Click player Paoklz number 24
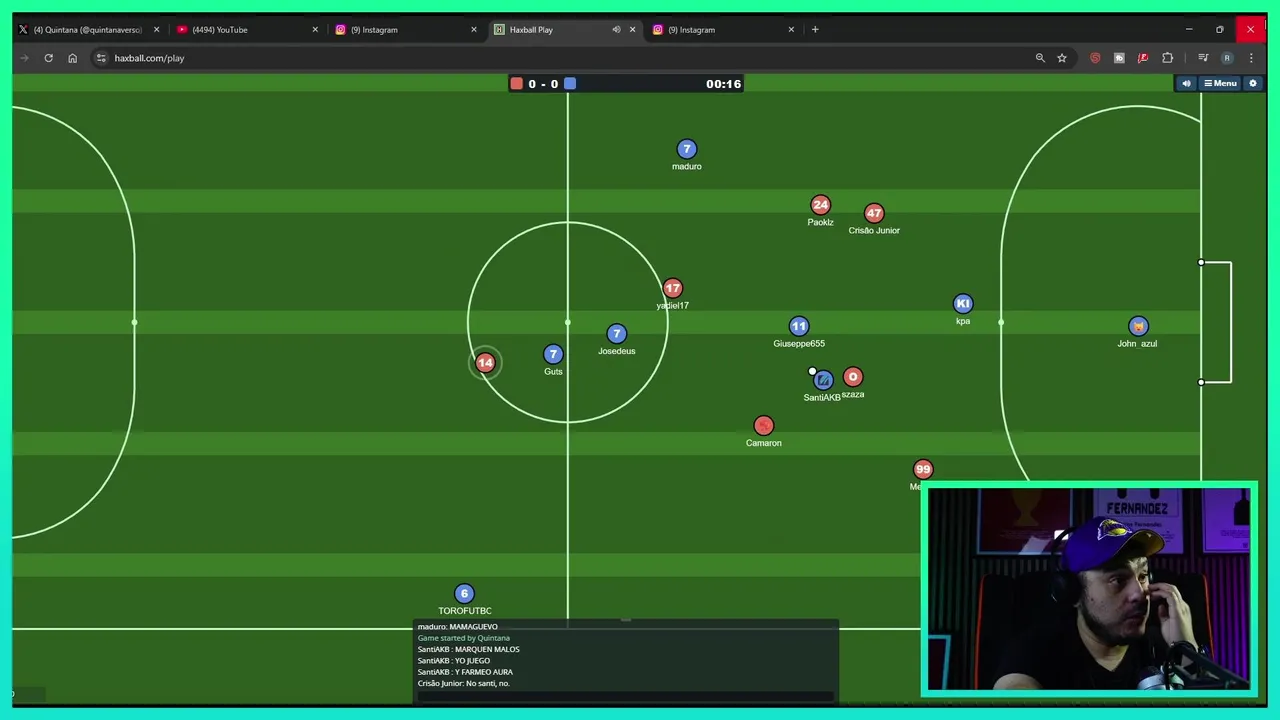This screenshot has height=720, width=1280. (820, 205)
